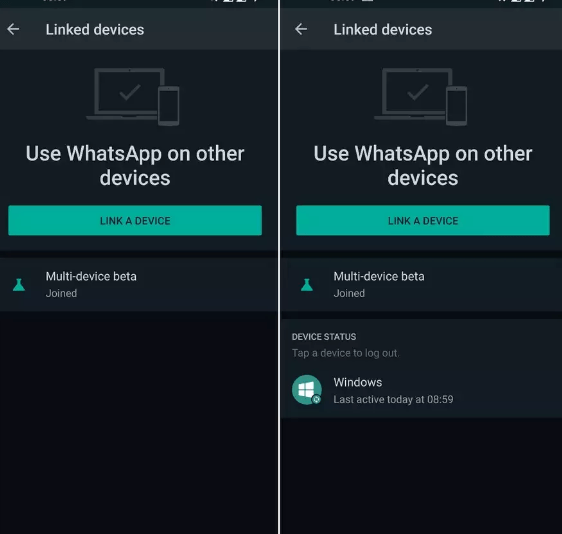Select the Windows linked device entry
The image size is (562, 534).
[422, 391]
